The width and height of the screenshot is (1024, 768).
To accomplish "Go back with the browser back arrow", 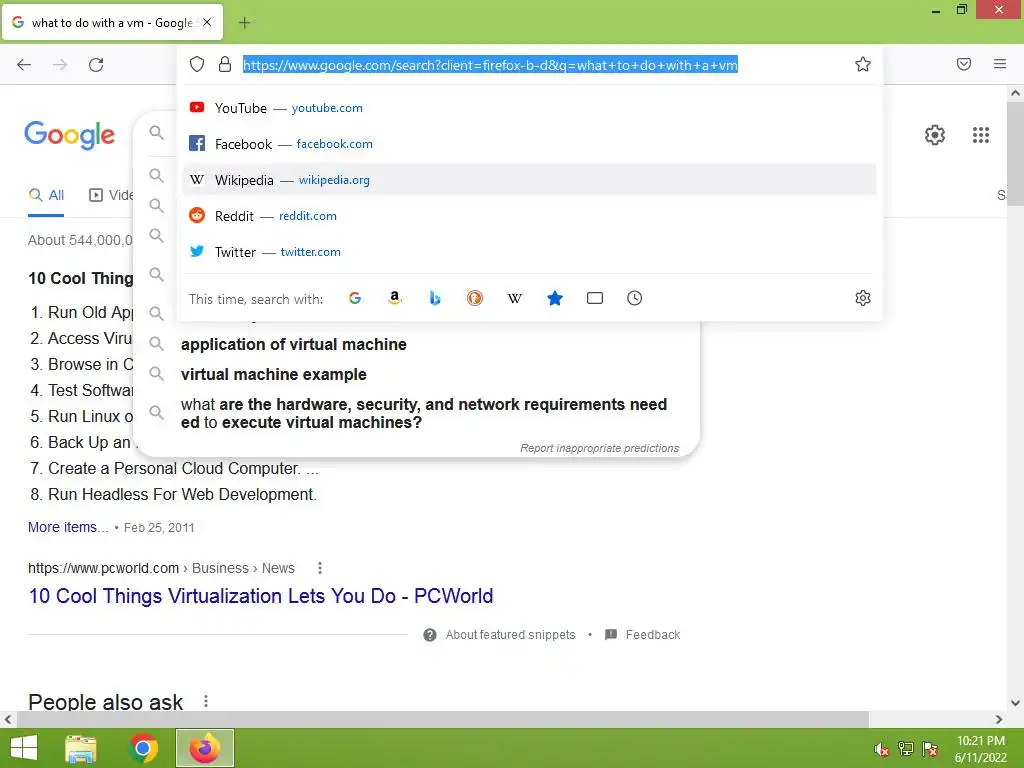I will tap(24, 64).
